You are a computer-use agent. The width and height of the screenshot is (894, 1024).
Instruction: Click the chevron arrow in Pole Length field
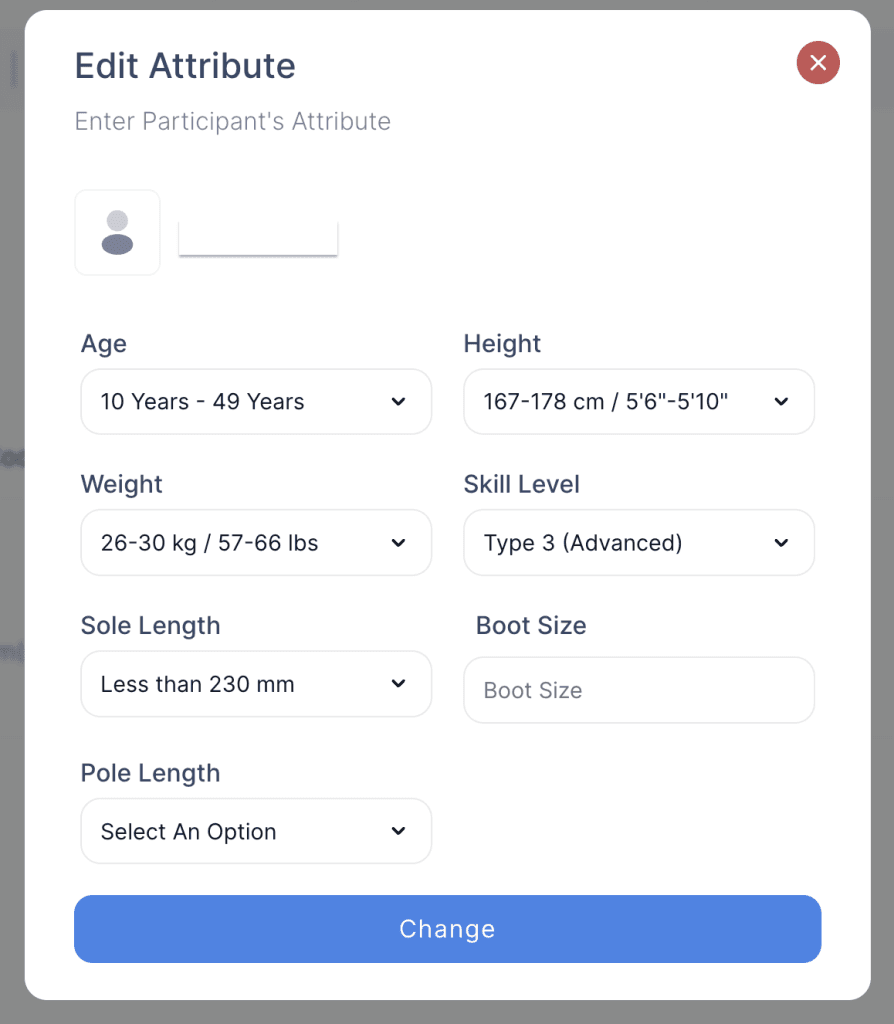[x=398, y=831]
